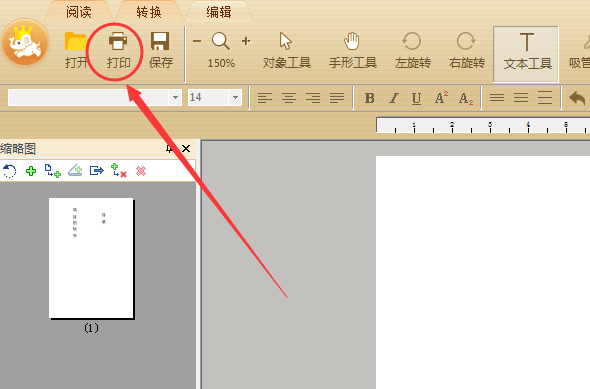Set medium line spacing
The width and height of the screenshot is (590, 389).
tap(521, 98)
